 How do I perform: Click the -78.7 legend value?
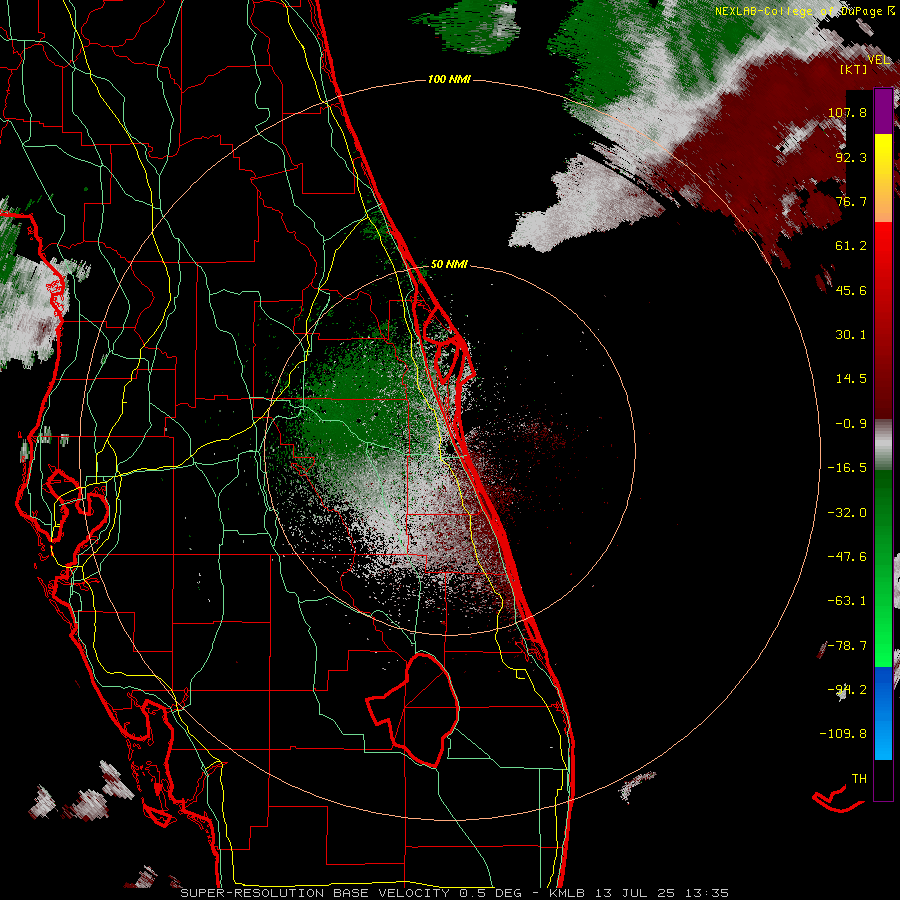pos(847,646)
